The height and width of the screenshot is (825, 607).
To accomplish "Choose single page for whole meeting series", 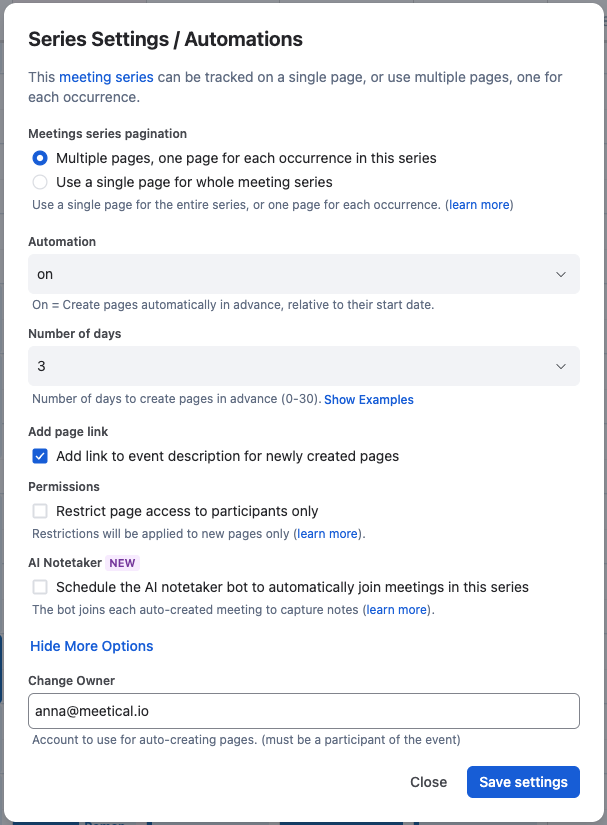I will point(40,182).
